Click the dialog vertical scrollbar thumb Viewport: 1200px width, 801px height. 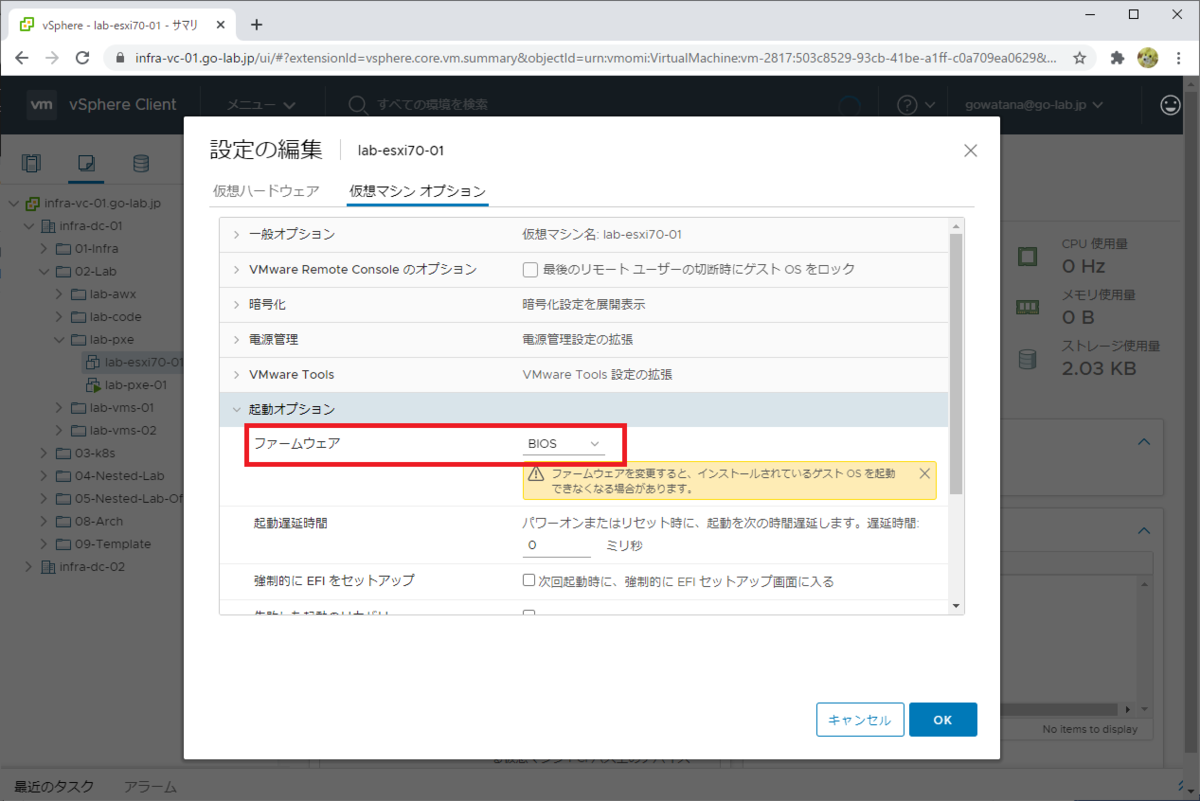(x=956, y=364)
